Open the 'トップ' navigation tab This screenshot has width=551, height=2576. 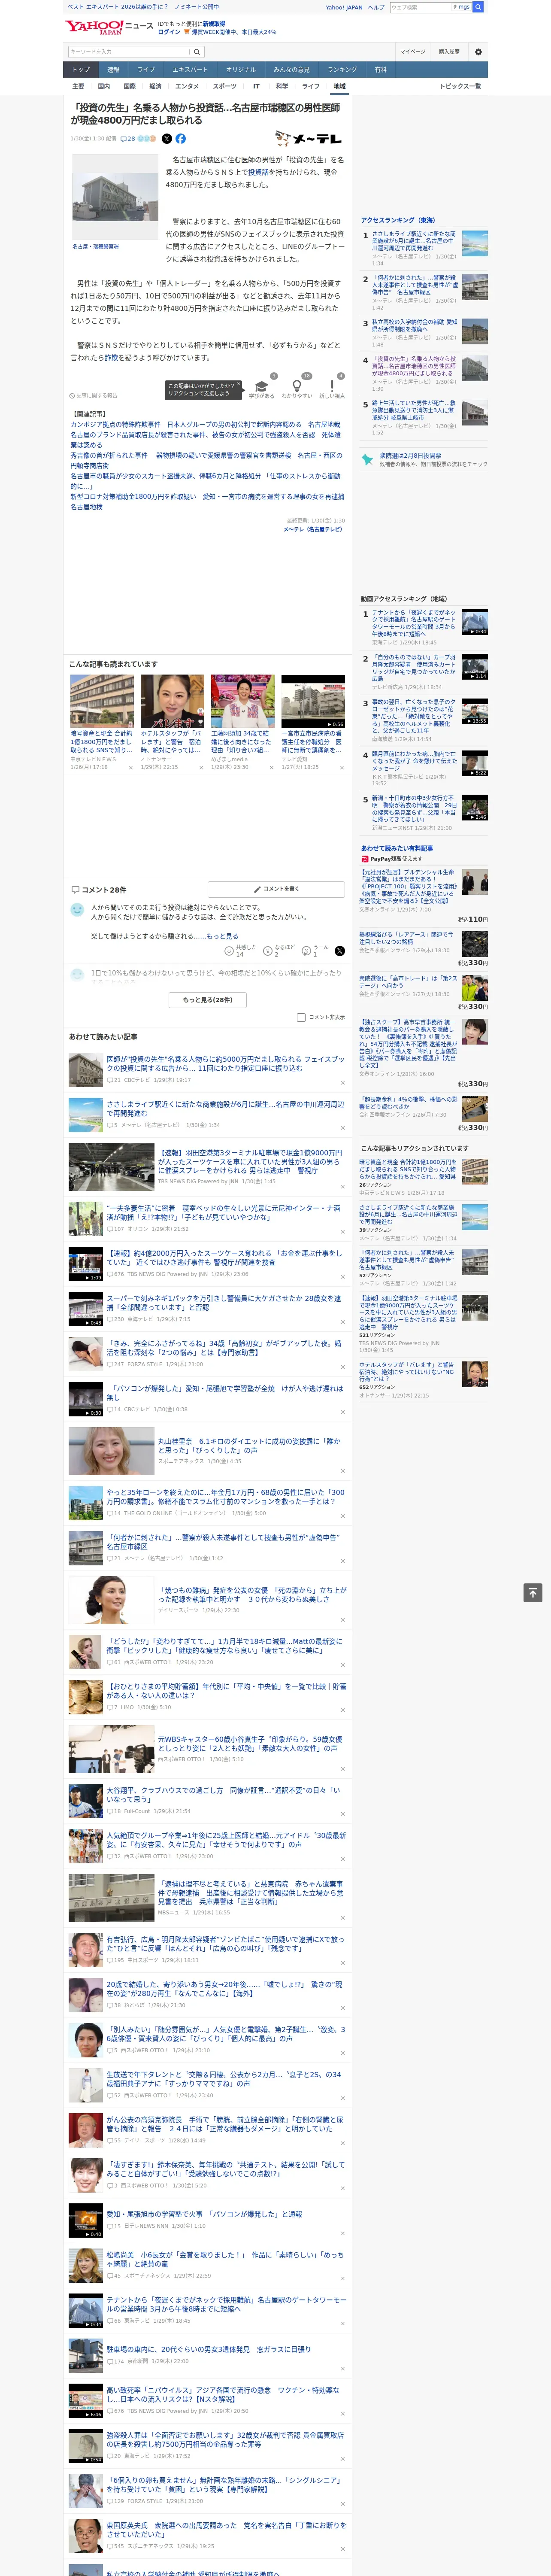click(81, 70)
